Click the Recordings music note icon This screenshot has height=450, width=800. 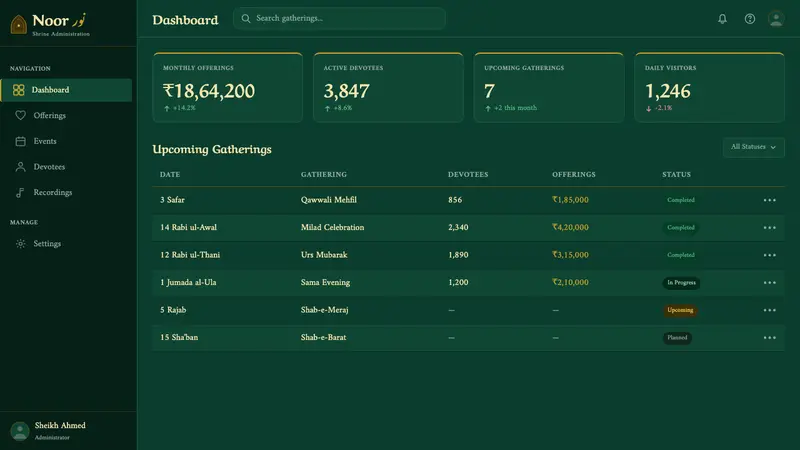[20, 192]
